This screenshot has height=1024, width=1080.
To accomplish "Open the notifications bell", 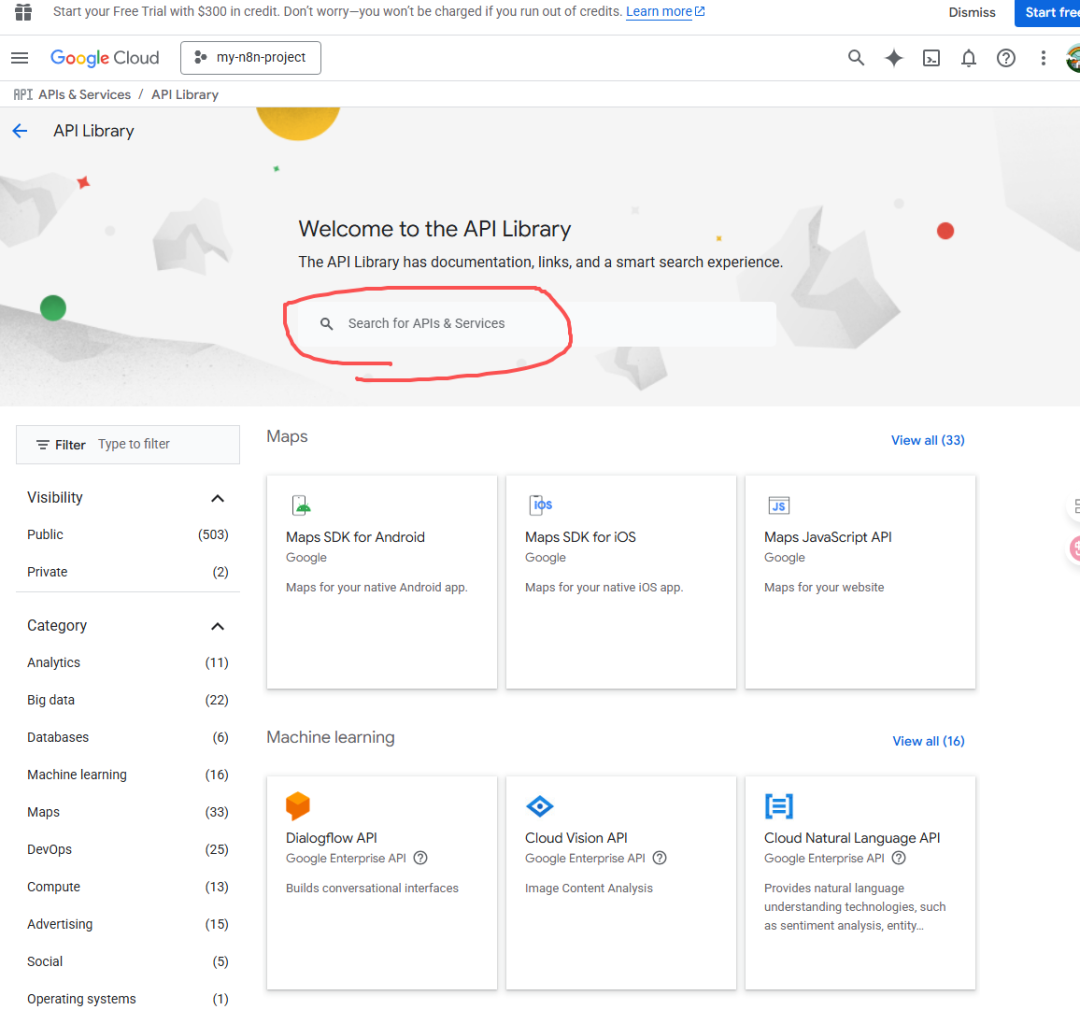I will 968,58.
